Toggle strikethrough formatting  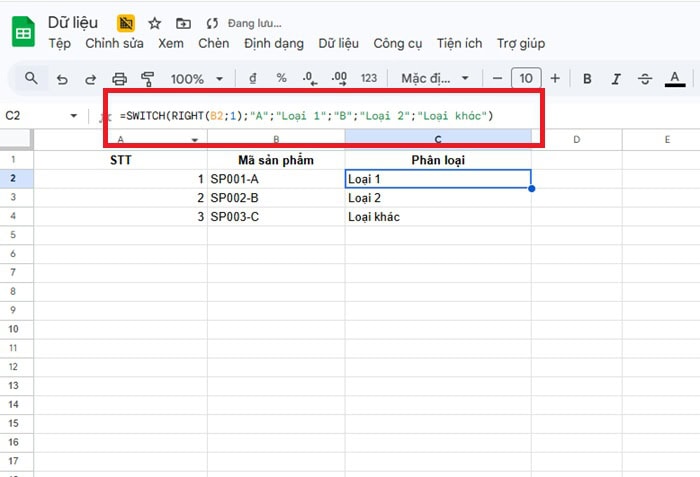pyautogui.click(x=645, y=78)
